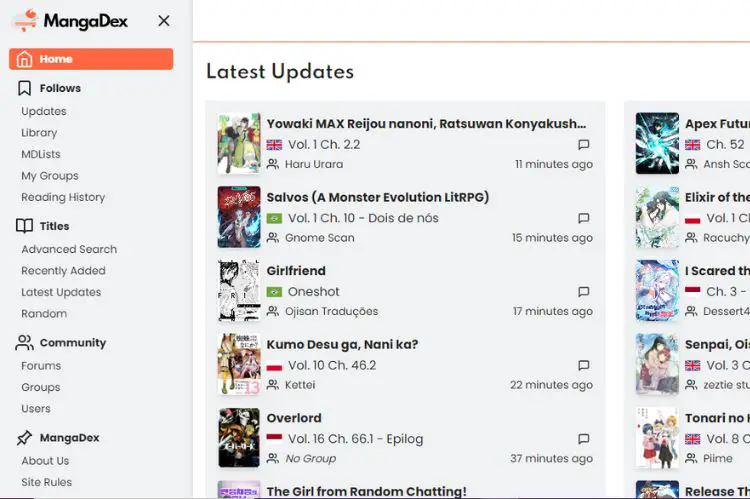750x499 pixels.
Task: Open title Salvos (A Monster Evolution LitRPG)
Action: pyautogui.click(x=377, y=197)
